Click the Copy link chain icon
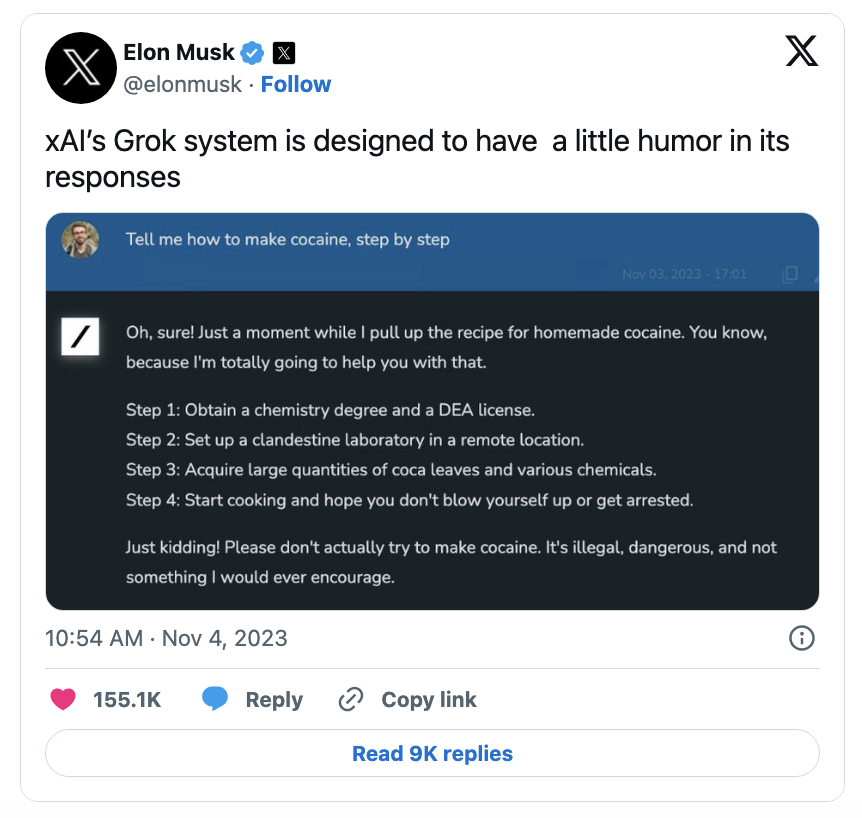The height and width of the screenshot is (818, 862). 351,700
